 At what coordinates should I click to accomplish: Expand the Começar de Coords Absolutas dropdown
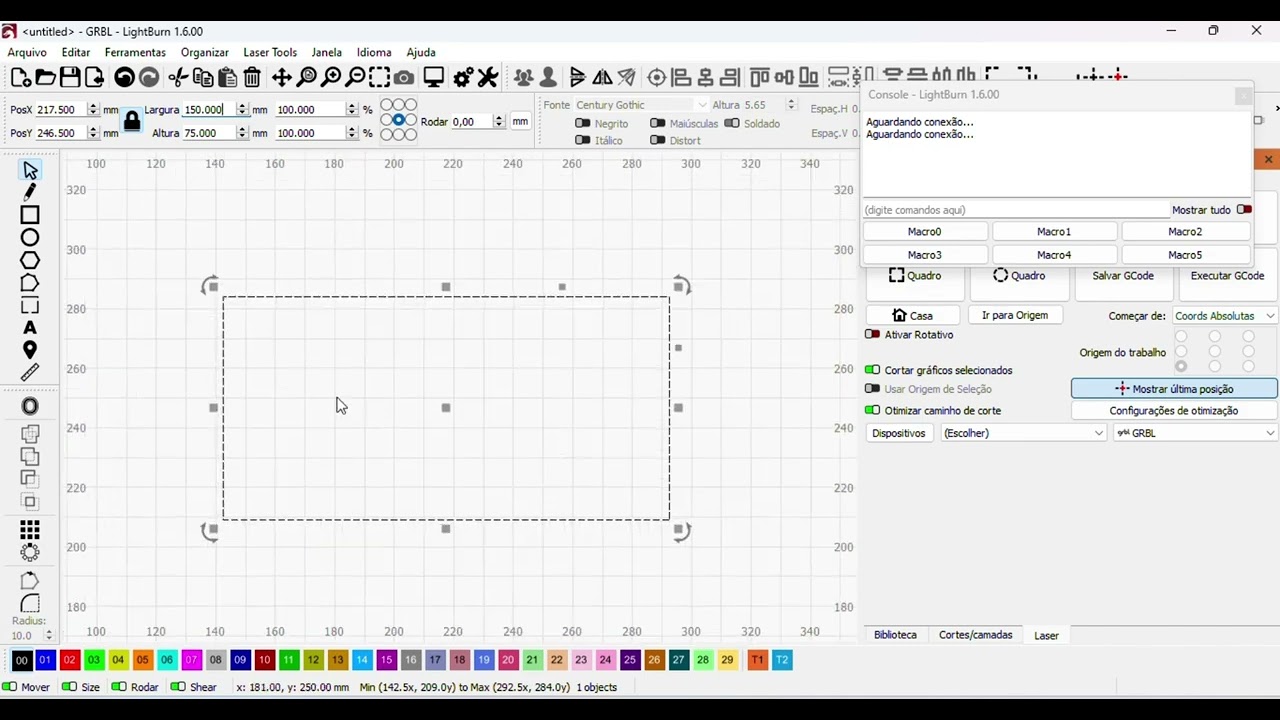click(1224, 316)
